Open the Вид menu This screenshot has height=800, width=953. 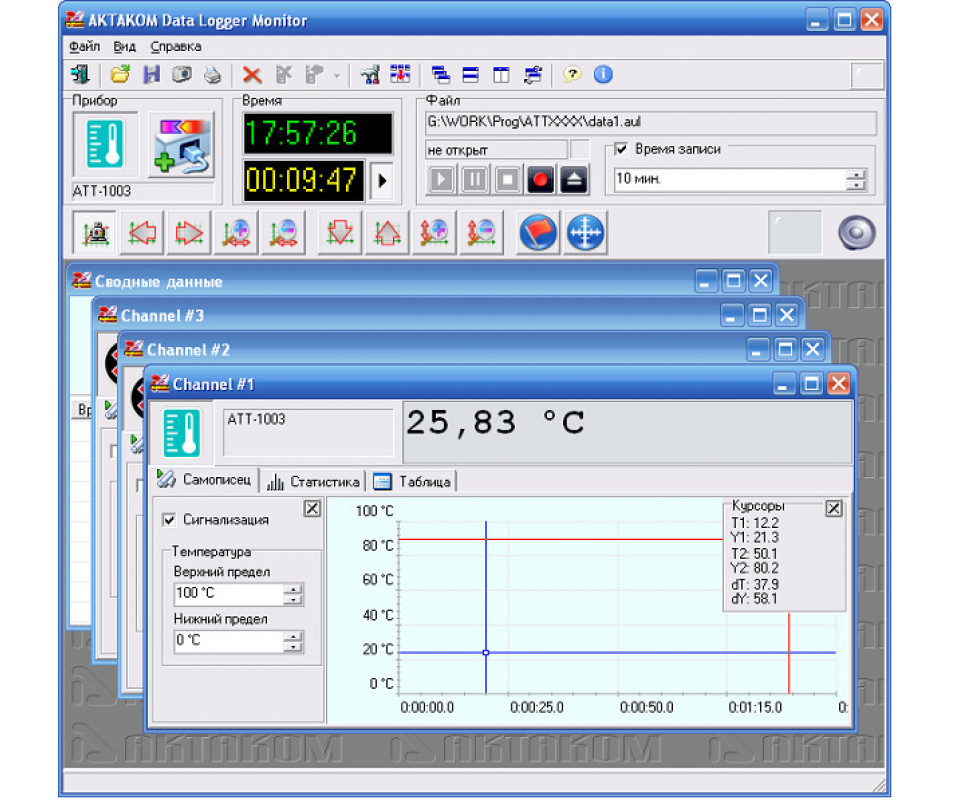[x=125, y=46]
